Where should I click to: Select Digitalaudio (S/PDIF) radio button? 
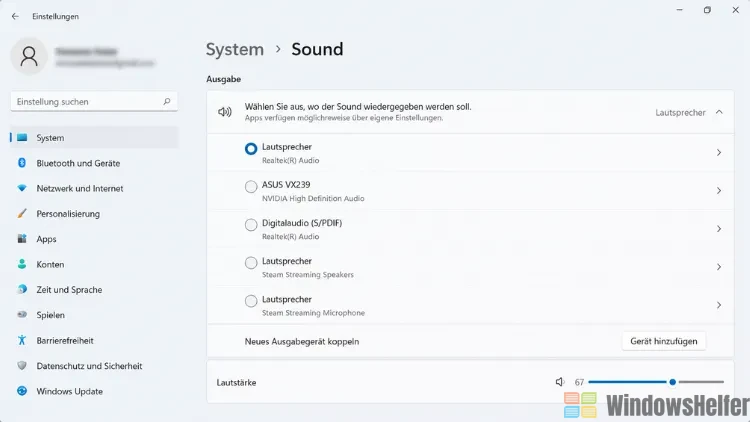[251, 225]
